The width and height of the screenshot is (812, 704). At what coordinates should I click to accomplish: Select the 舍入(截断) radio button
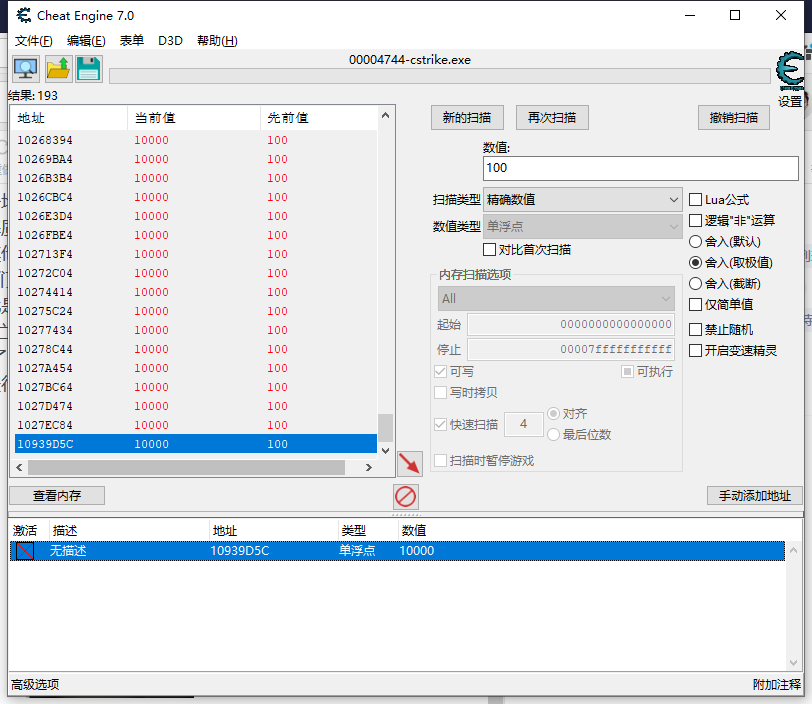tap(695, 284)
